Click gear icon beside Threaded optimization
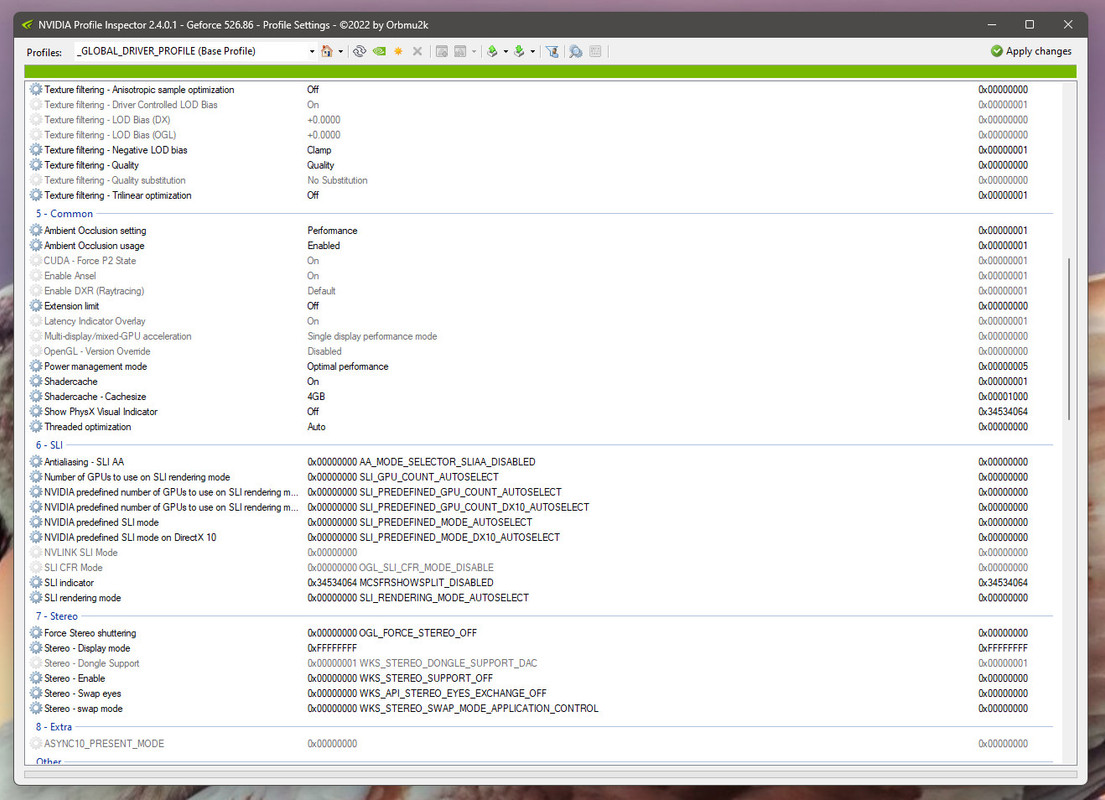The height and width of the screenshot is (800, 1105). (36, 426)
